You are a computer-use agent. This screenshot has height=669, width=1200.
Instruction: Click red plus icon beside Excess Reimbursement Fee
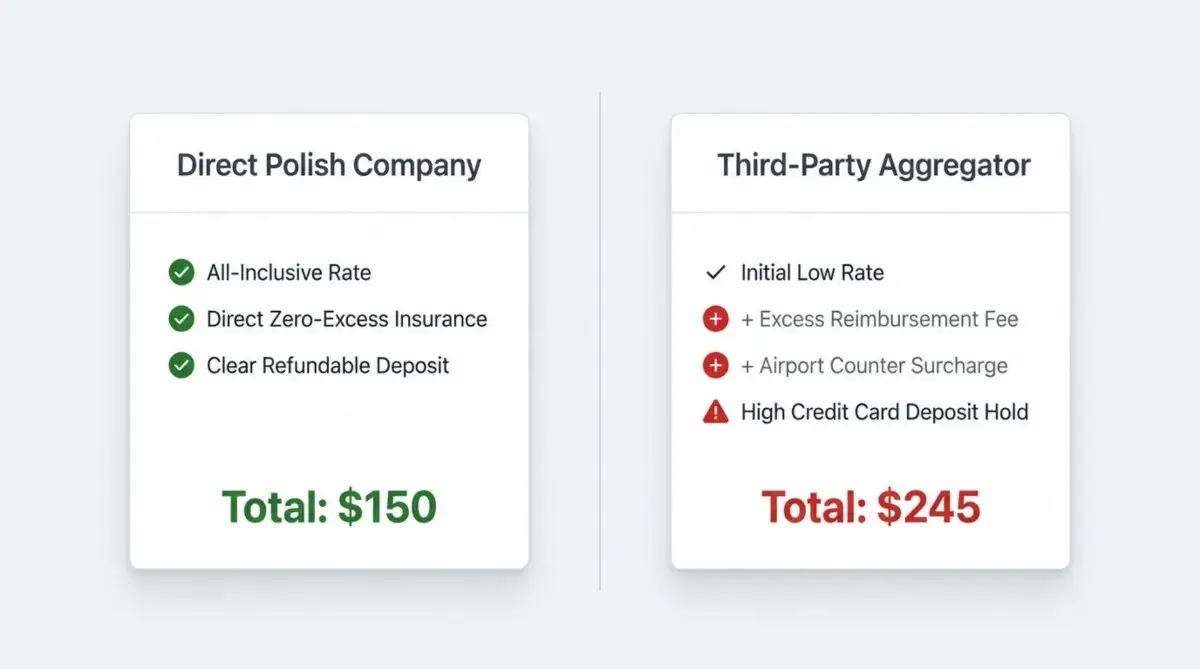pyautogui.click(x=715, y=319)
